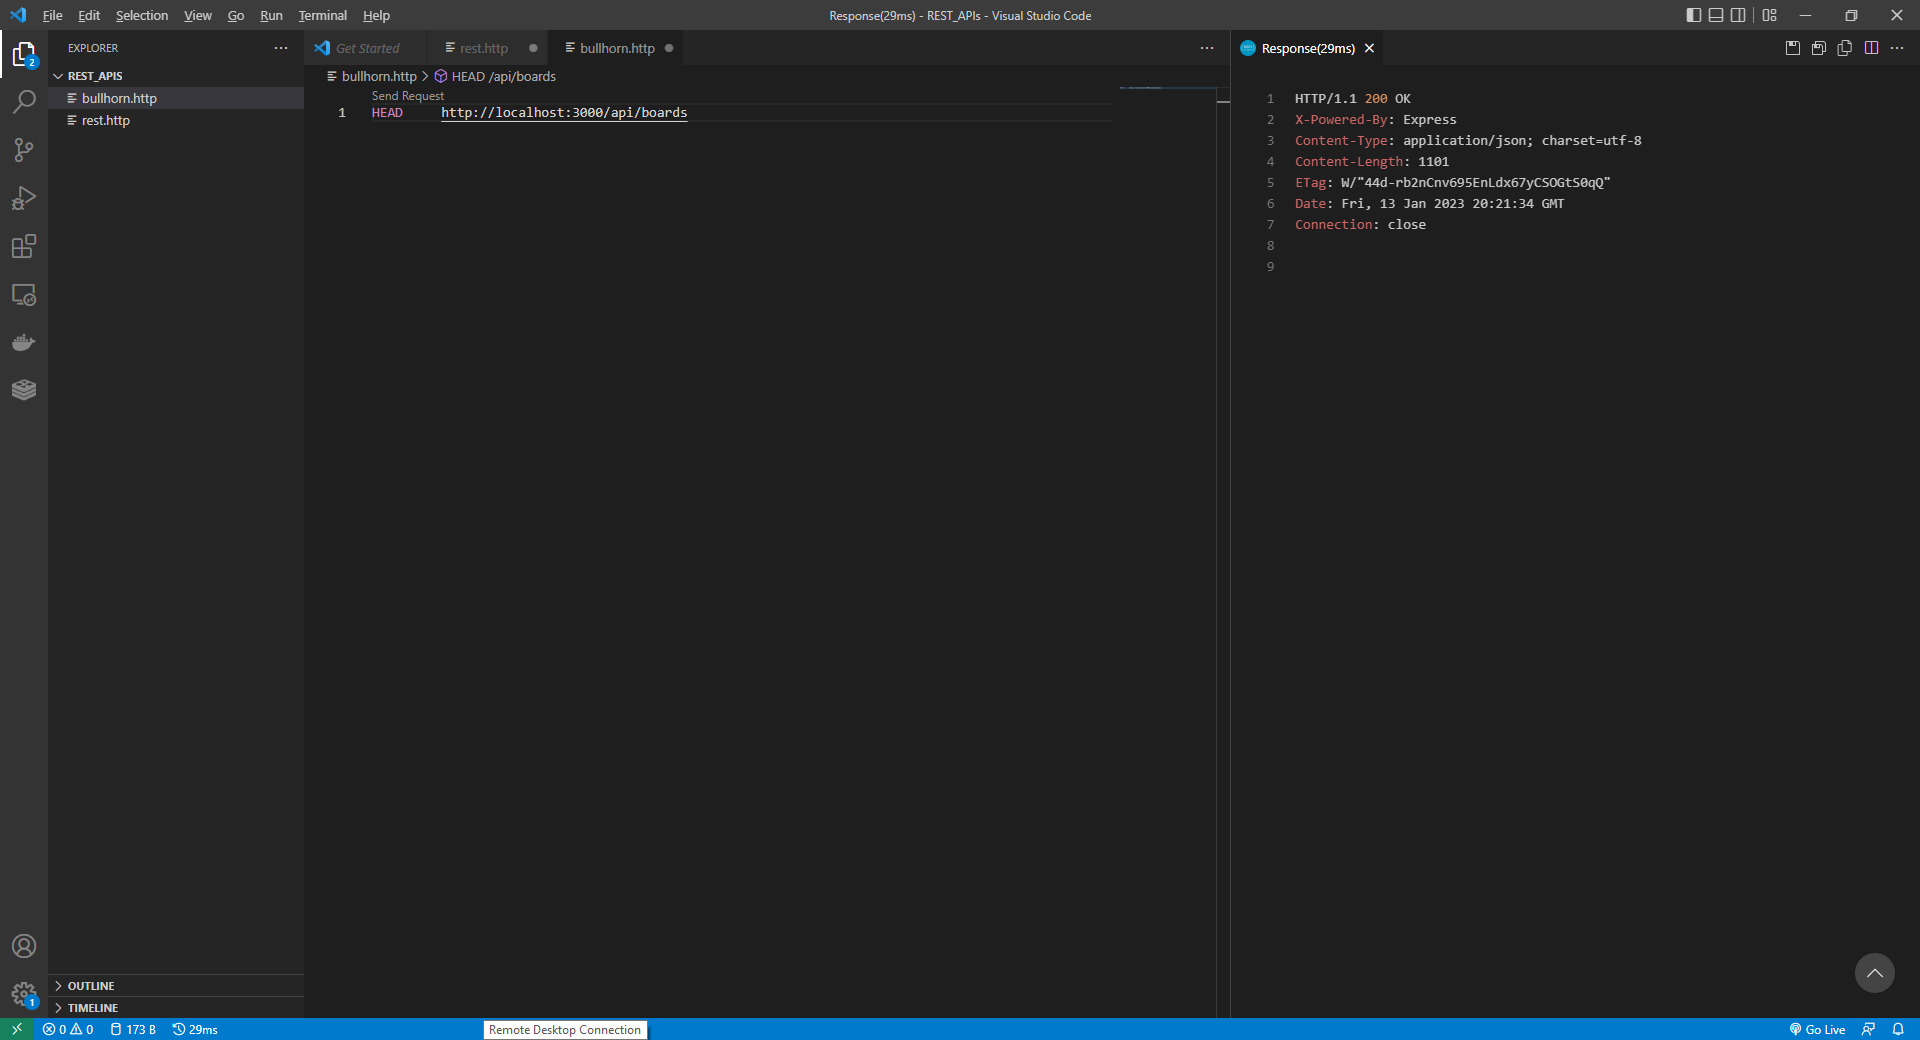Copy response body icon
The height and width of the screenshot is (1040, 1920).
click(1845, 48)
